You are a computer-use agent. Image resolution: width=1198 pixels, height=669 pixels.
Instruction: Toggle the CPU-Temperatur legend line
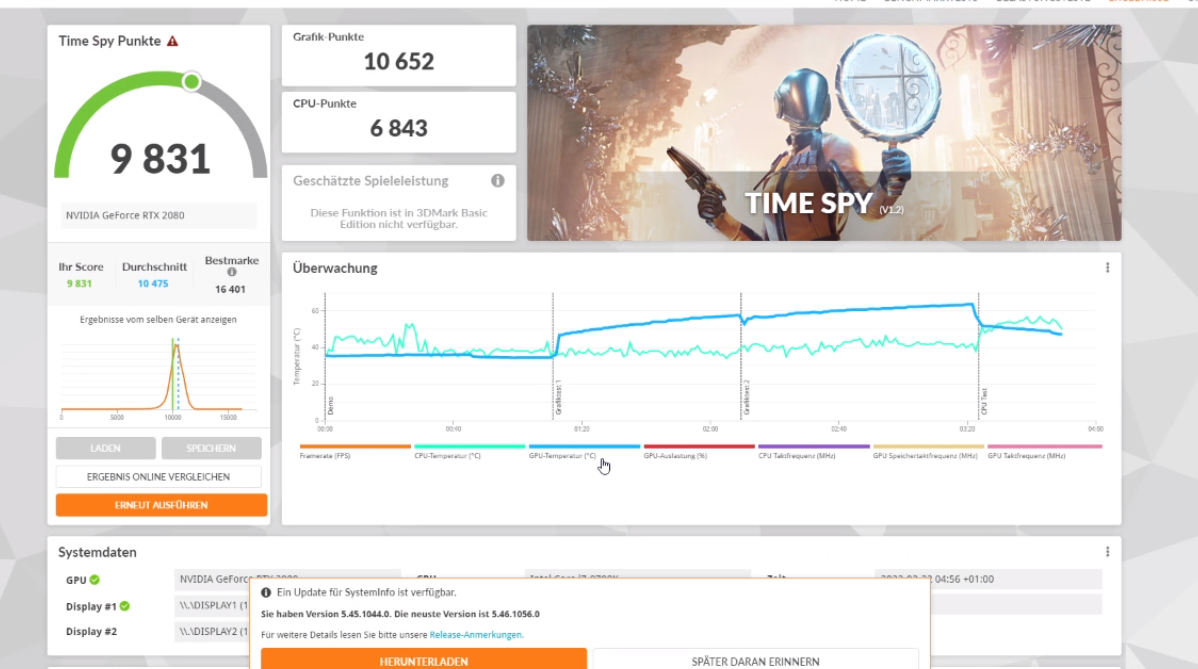click(469, 451)
